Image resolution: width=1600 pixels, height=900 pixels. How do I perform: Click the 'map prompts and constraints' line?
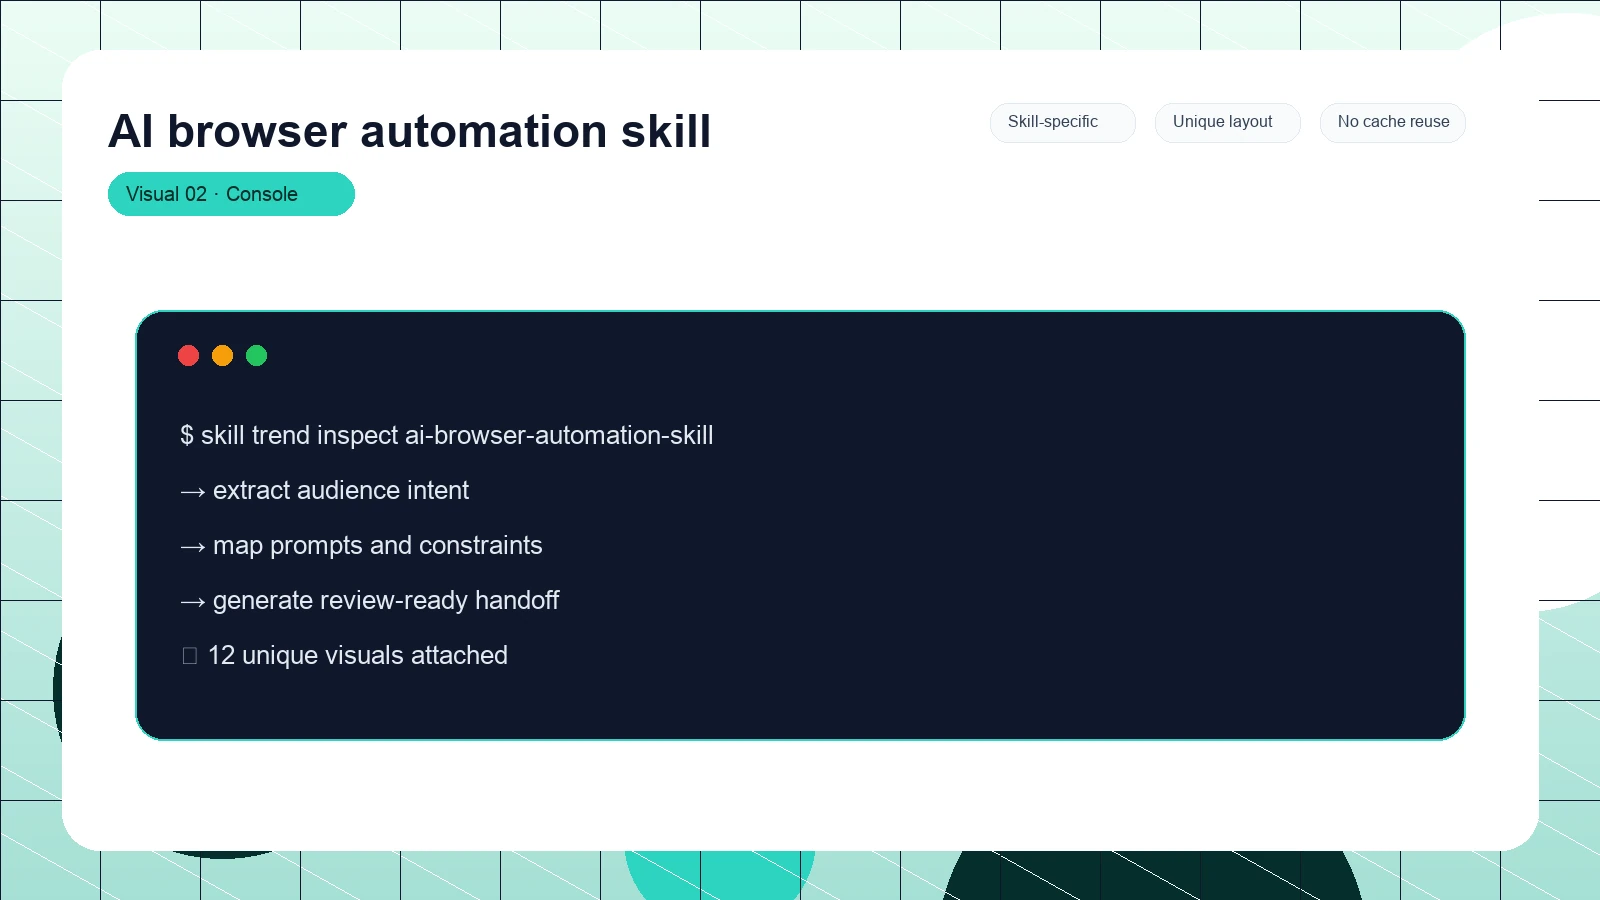tap(361, 545)
